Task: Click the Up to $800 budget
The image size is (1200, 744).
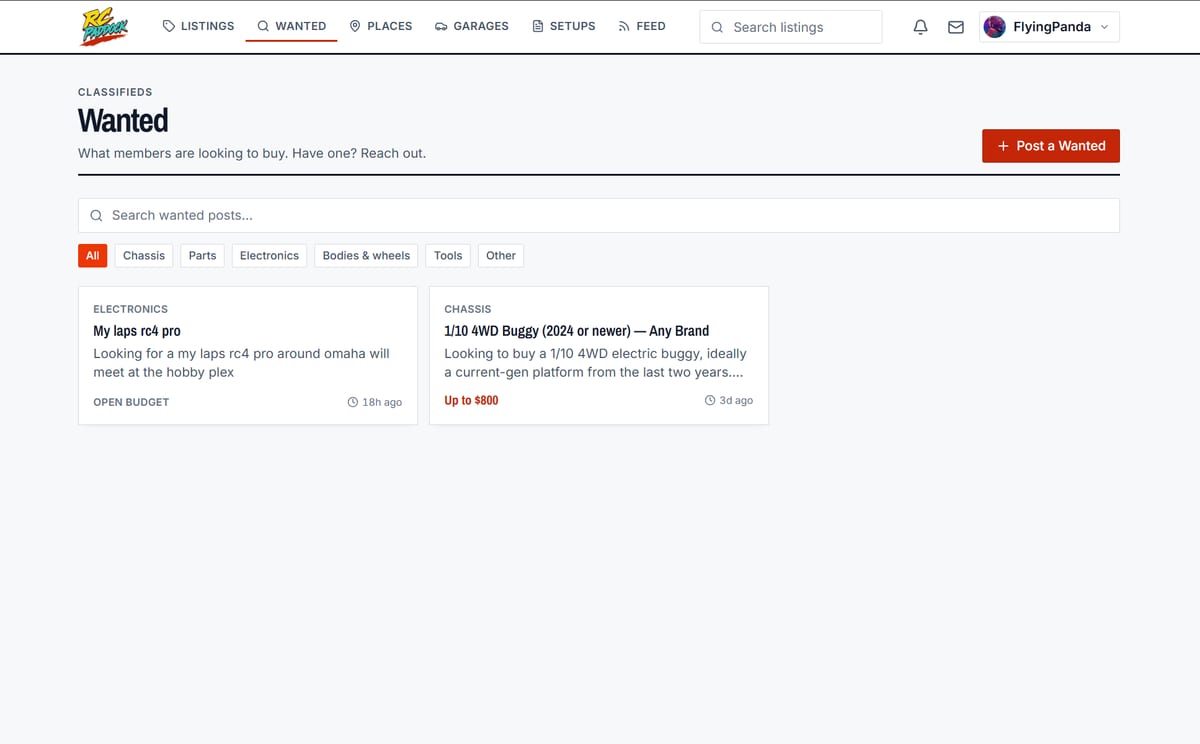Action: [x=471, y=400]
